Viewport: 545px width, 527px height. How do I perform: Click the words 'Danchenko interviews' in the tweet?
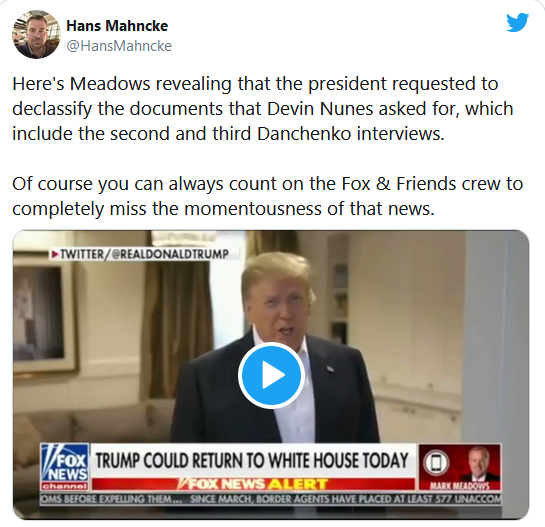click(x=351, y=133)
